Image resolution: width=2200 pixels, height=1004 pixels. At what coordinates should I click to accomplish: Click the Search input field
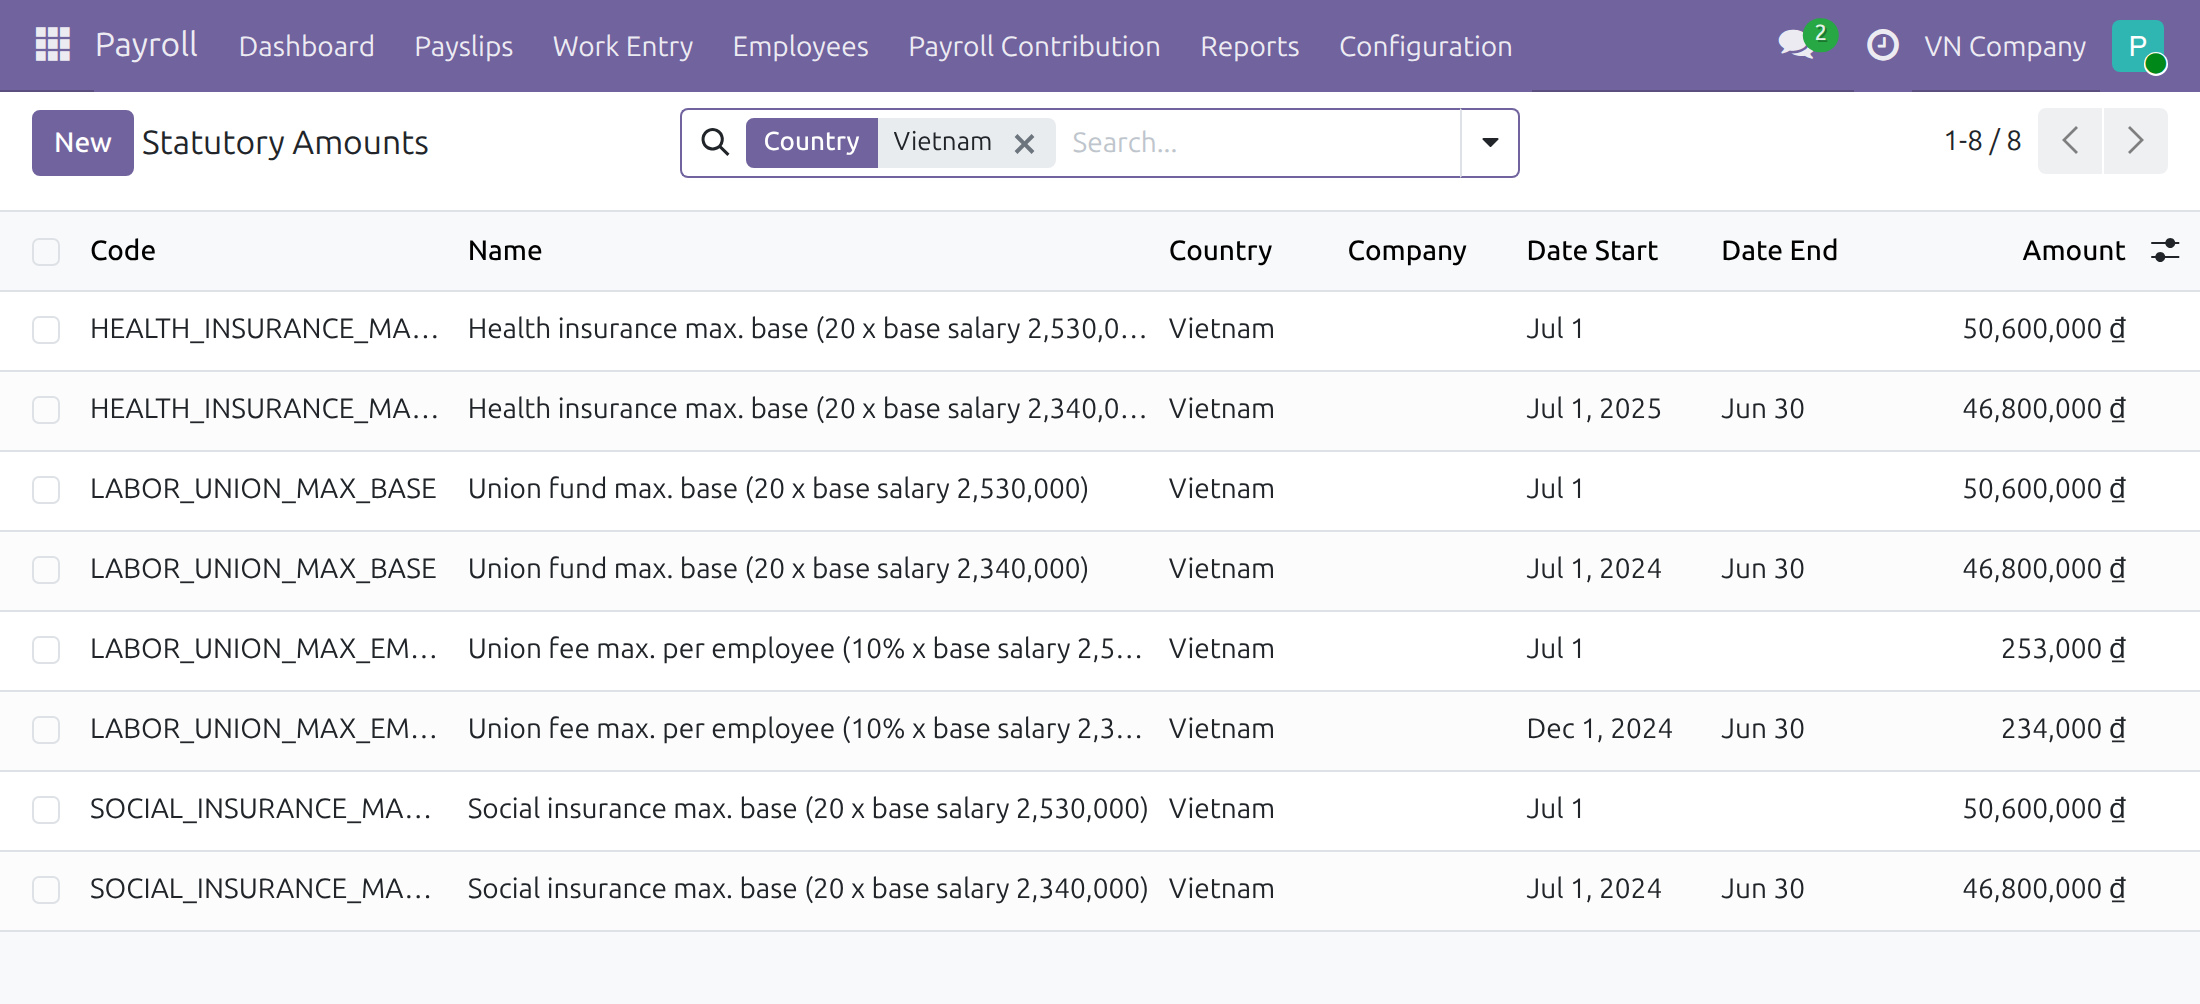[x=1260, y=143]
